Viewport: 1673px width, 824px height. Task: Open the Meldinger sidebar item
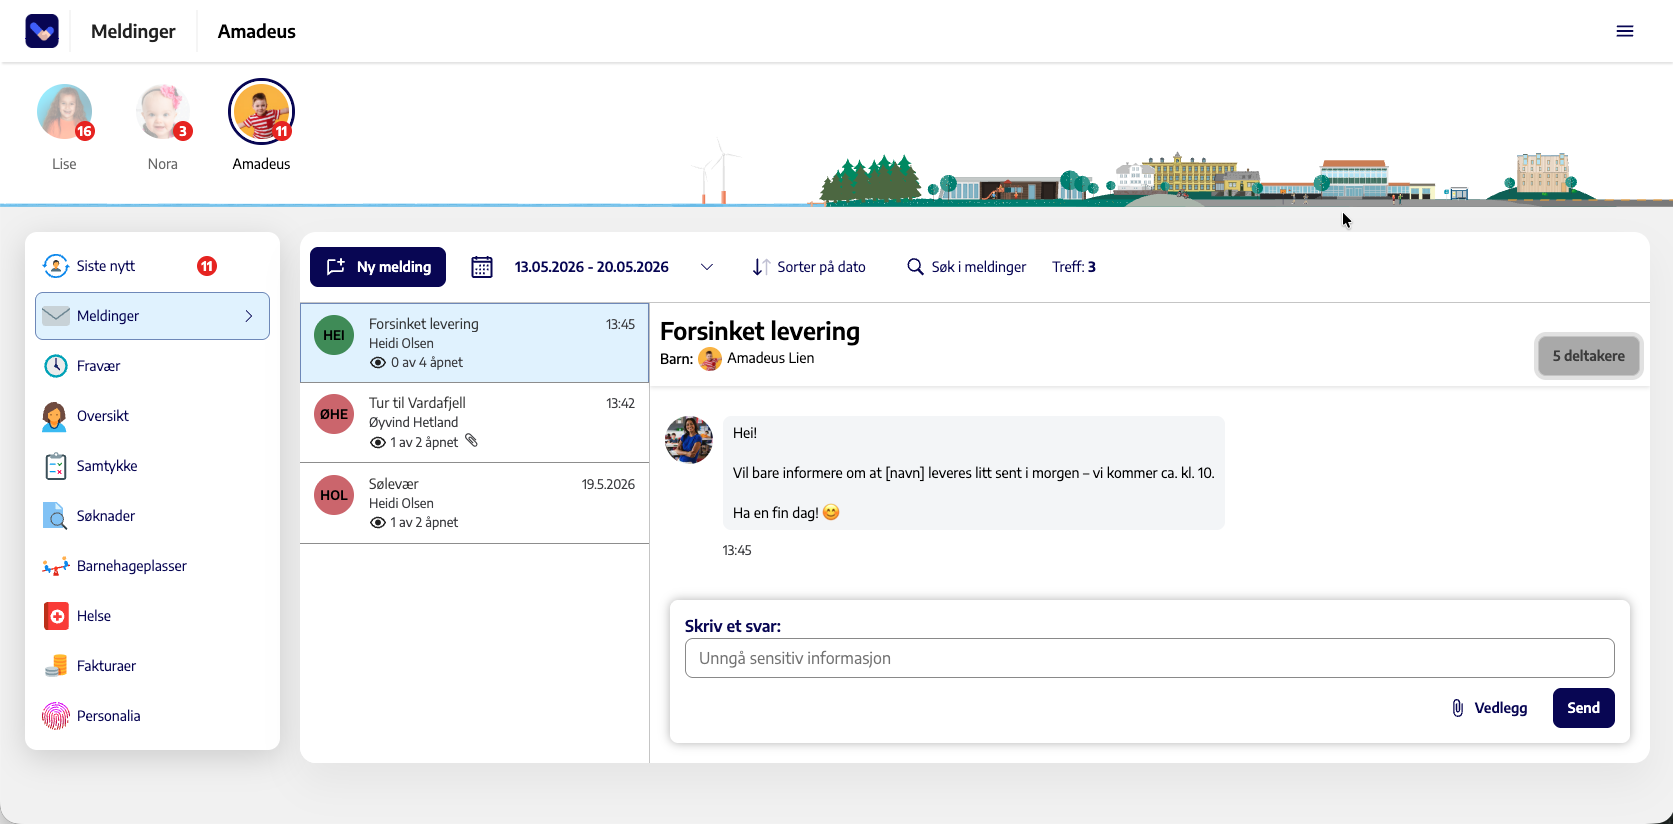[x=152, y=316]
